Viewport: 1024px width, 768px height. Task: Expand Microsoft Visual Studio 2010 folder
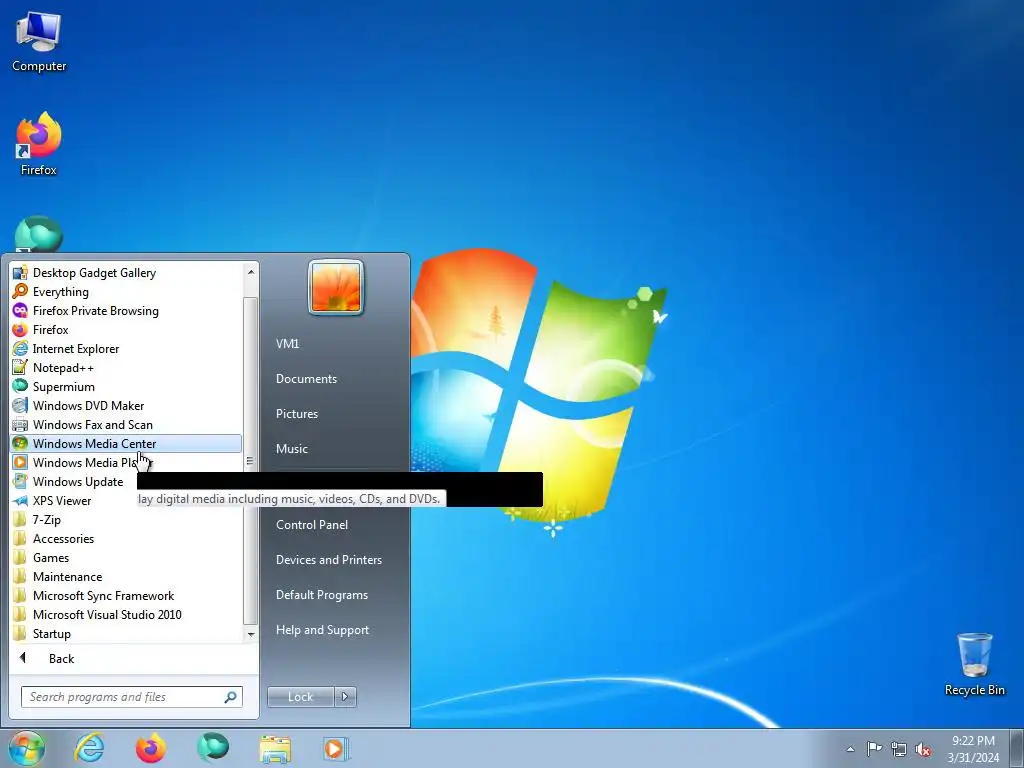[x=125, y=615]
